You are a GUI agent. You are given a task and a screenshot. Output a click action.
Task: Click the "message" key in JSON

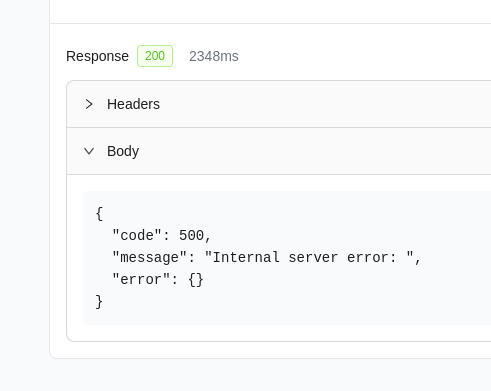(x=150, y=257)
